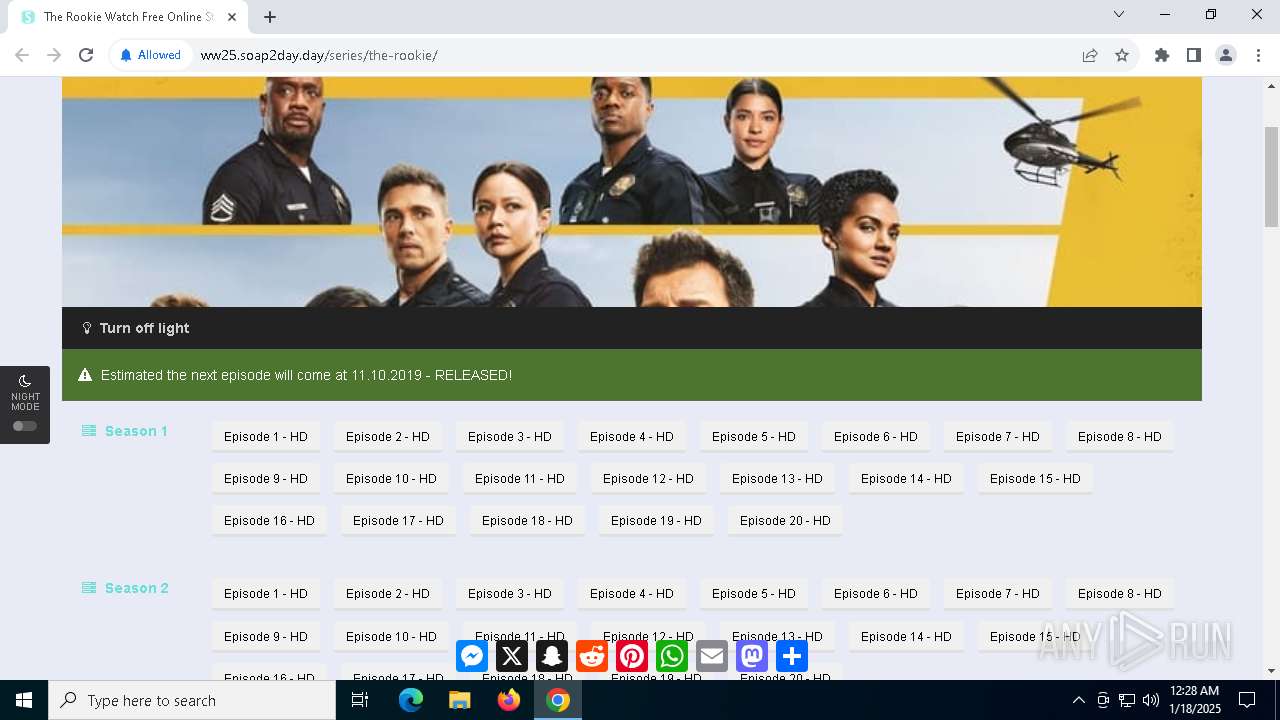Open the network tray icon
Screen dimensions: 1280x720
point(1127,700)
